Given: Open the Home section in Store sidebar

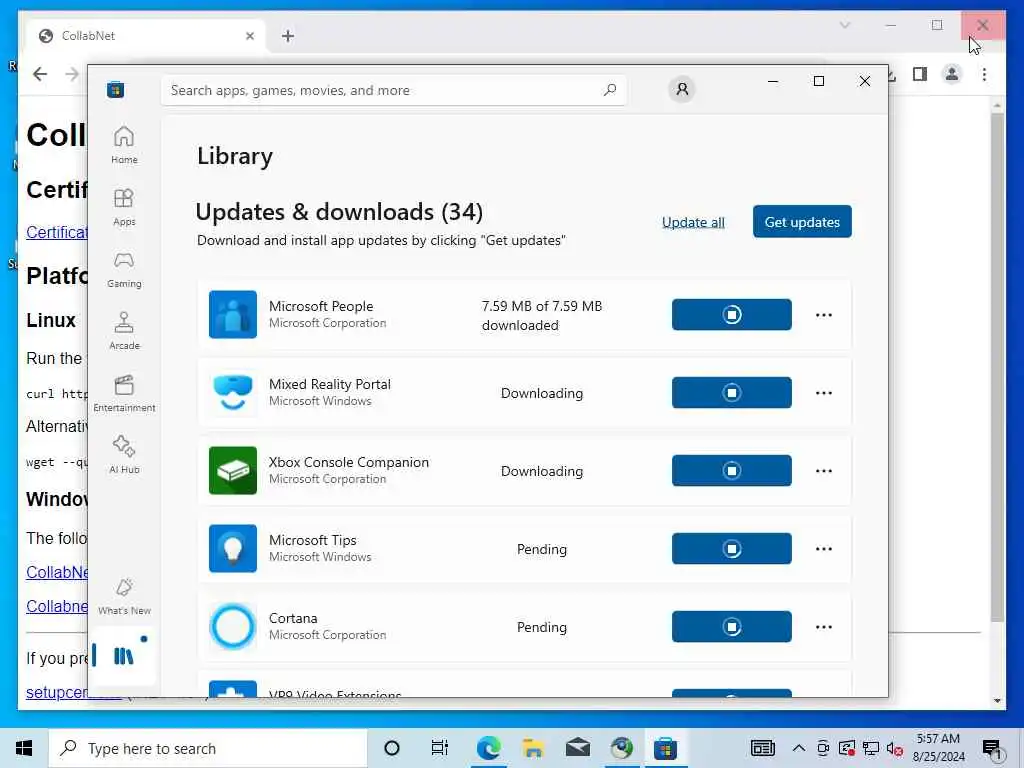Looking at the screenshot, I should pyautogui.click(x=123, y=145).
